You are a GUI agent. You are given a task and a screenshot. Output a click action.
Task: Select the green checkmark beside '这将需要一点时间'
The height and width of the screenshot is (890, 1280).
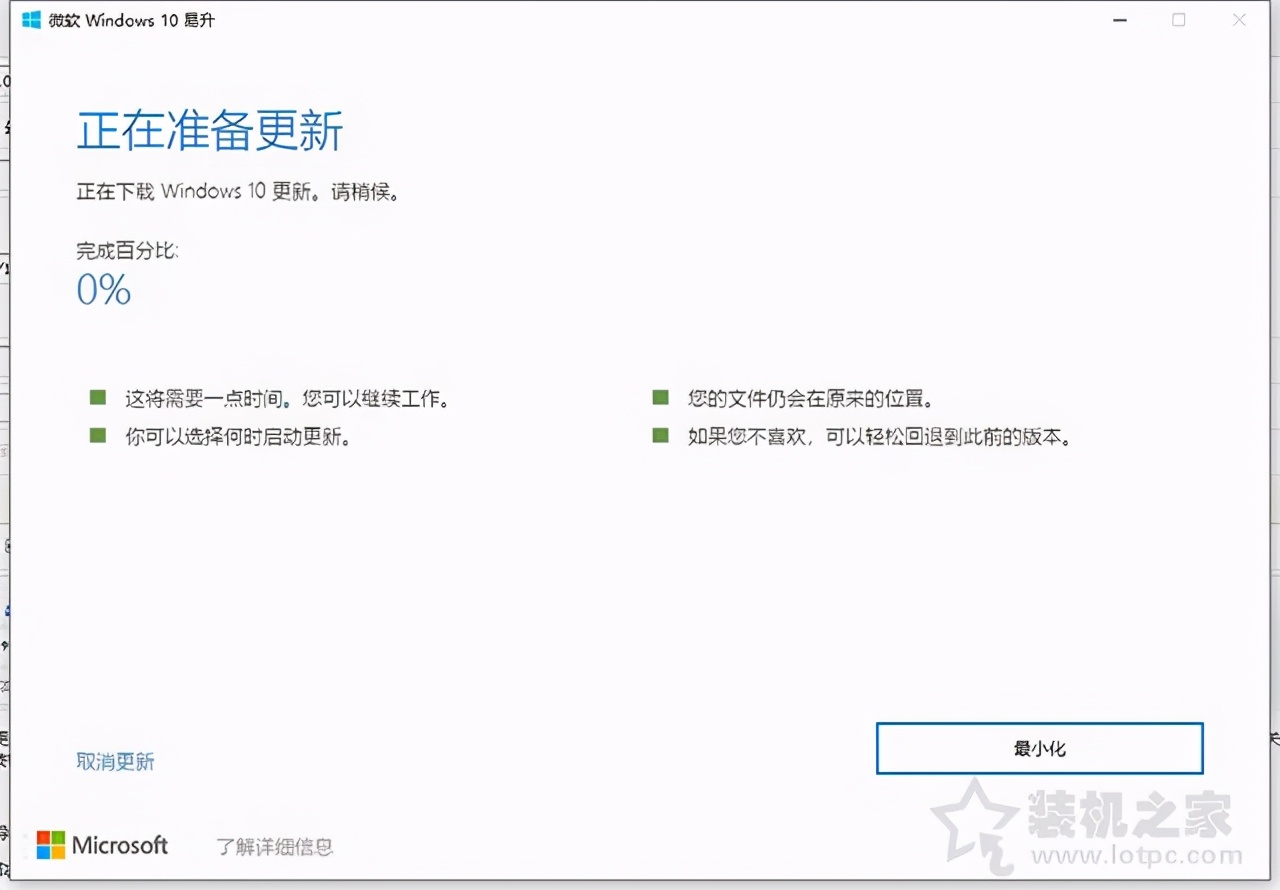pyautogui.click(x=97, y=397)
